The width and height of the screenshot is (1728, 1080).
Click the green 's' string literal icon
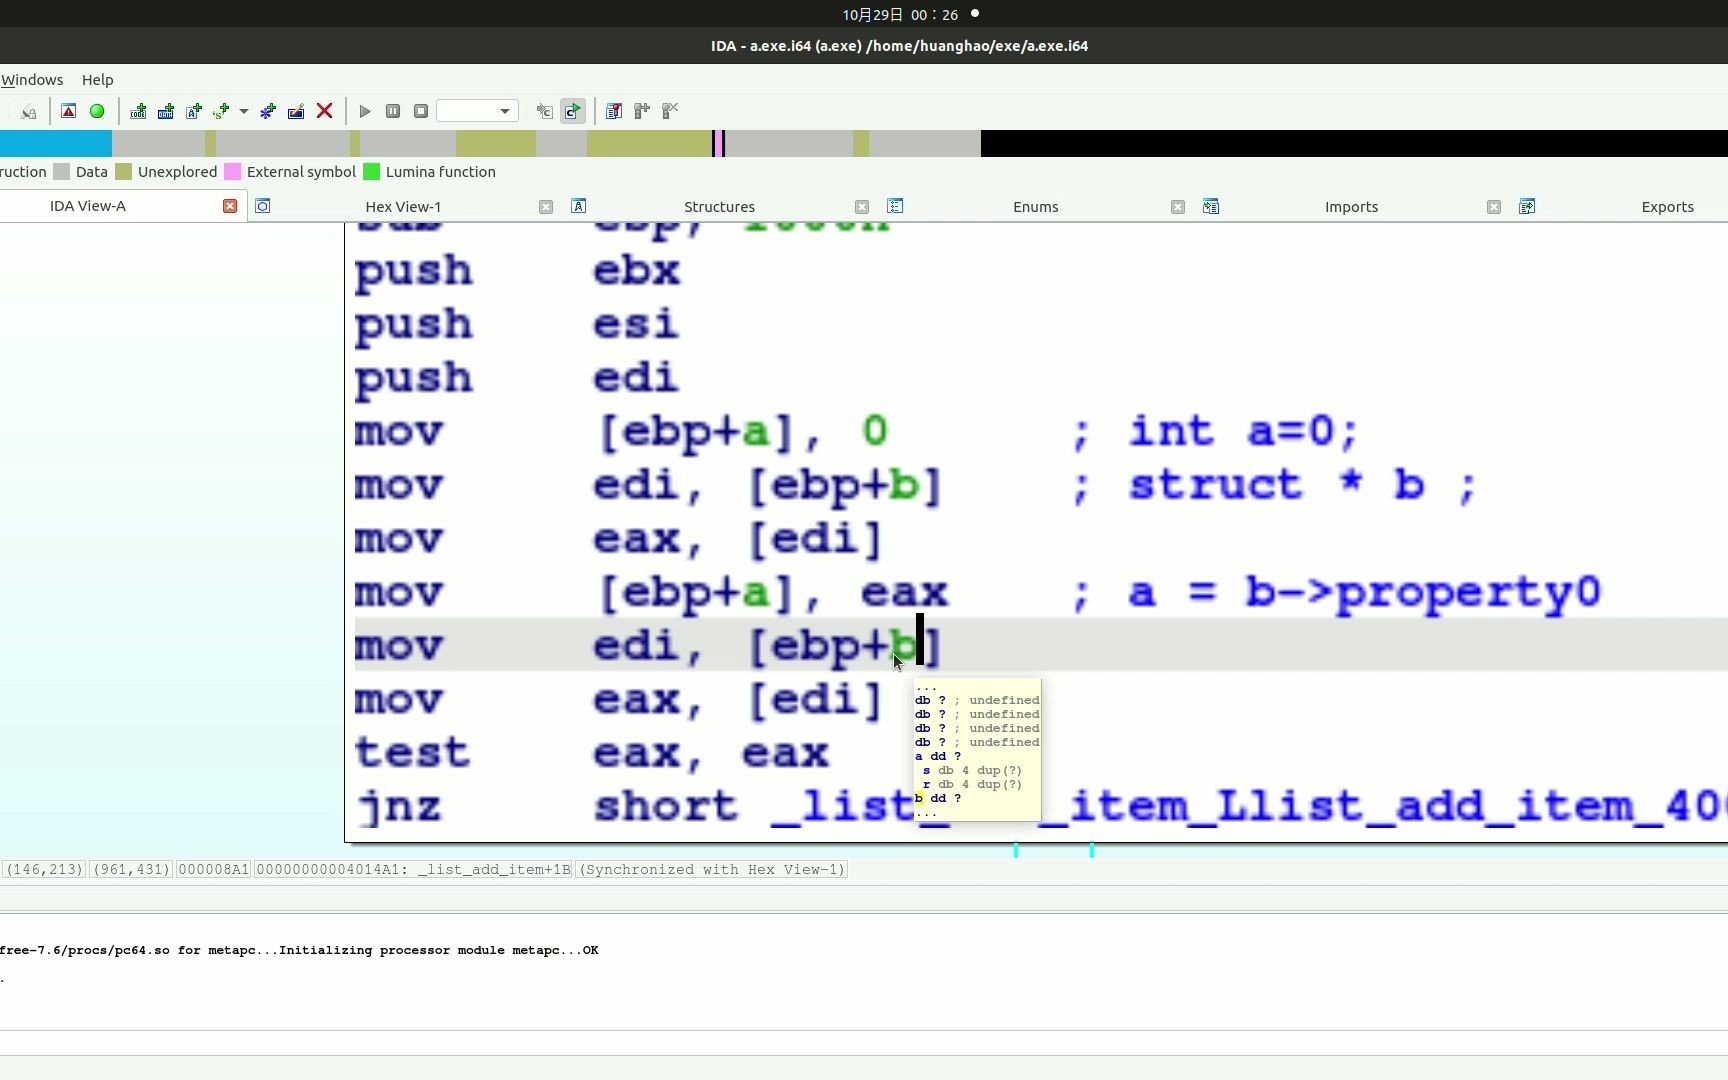point(221,111)
